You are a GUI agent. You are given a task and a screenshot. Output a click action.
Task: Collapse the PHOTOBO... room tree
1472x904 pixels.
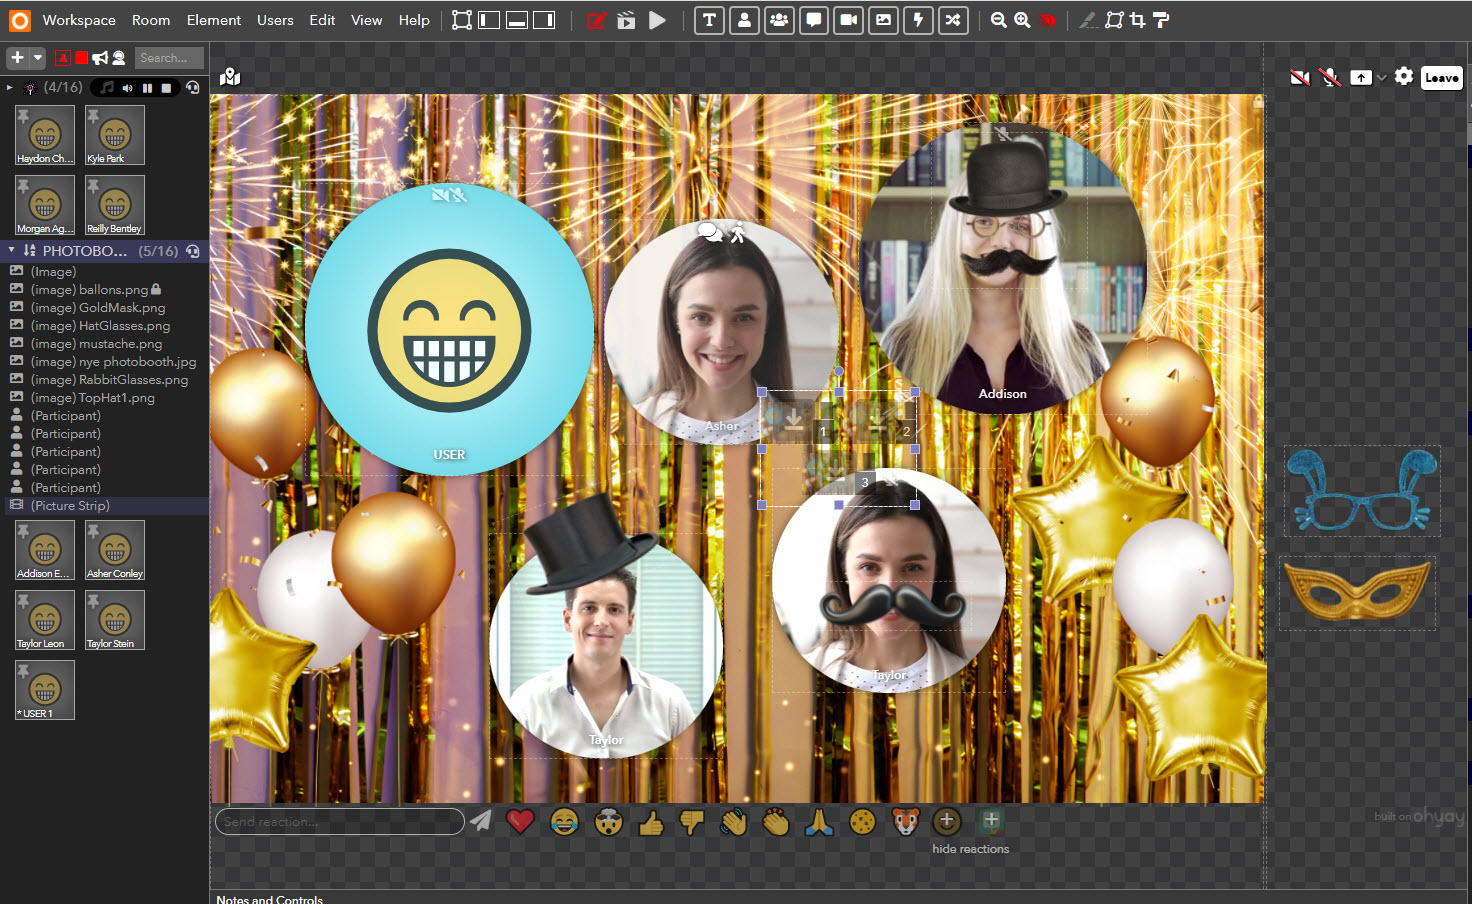[x=11, y=251]
